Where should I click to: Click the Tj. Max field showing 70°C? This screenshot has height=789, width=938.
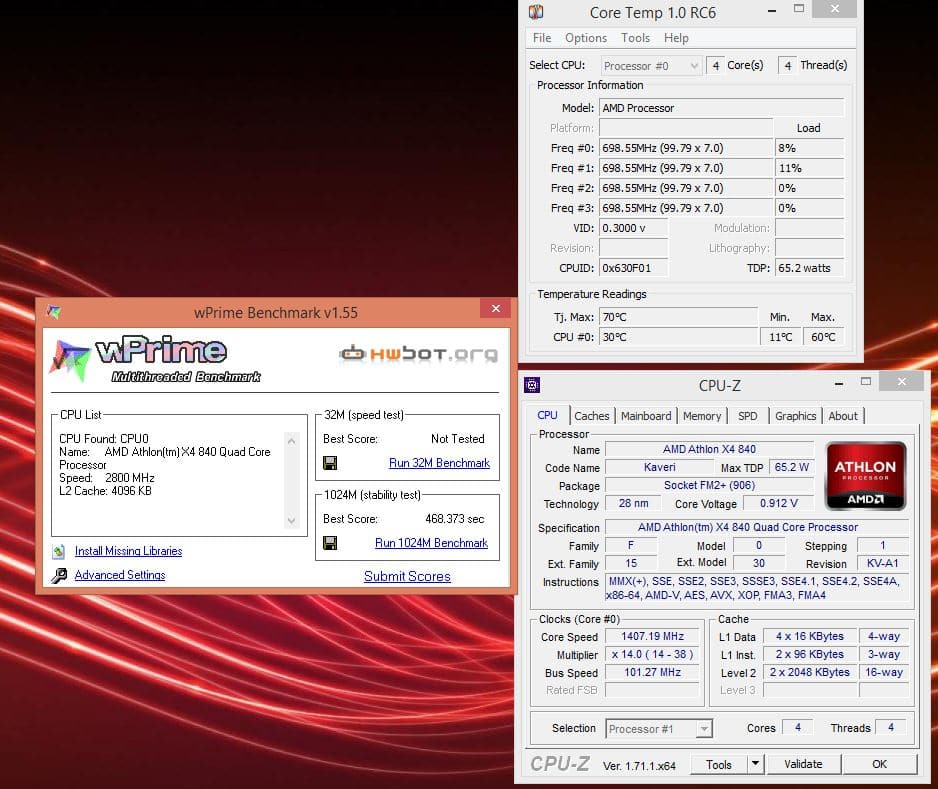[x=678, y=317]
